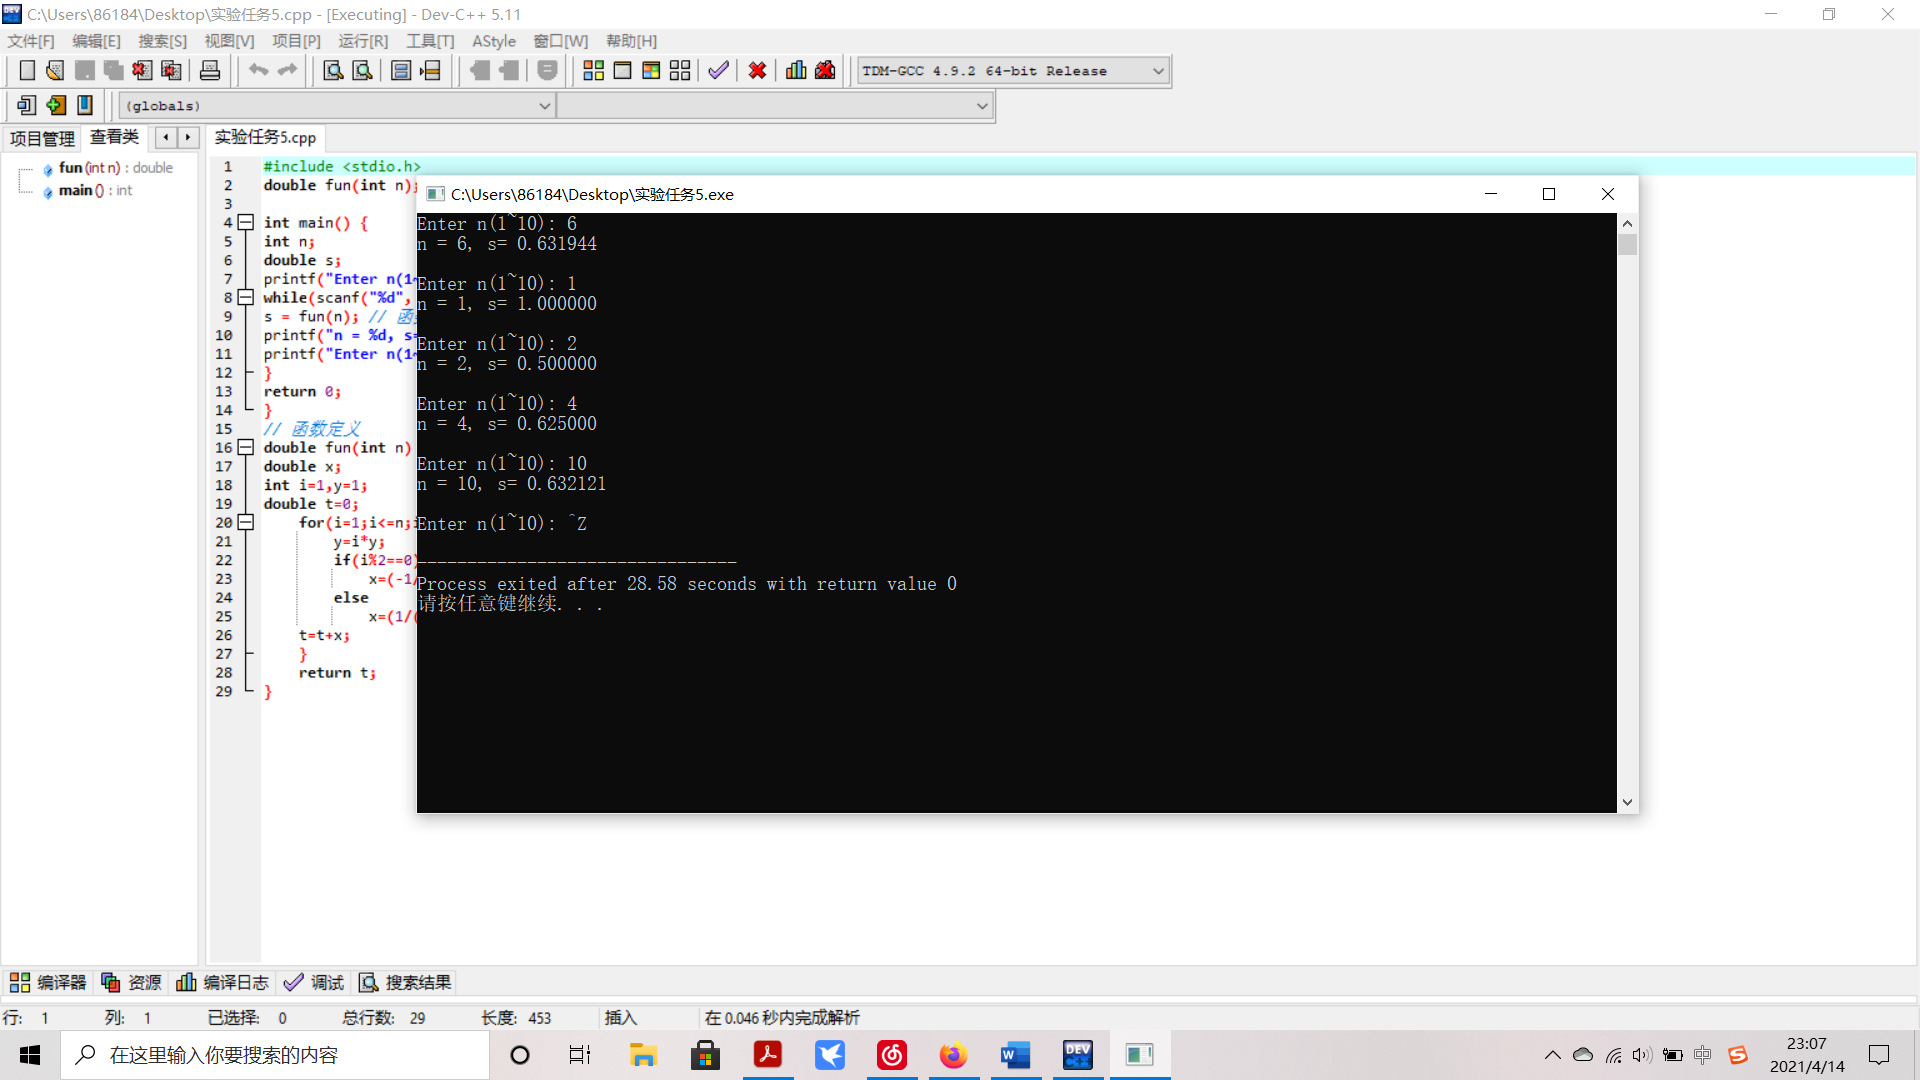Collapse the for loop fold at line 20
Screen dimensions: 1920x1080
click(245, 522)
